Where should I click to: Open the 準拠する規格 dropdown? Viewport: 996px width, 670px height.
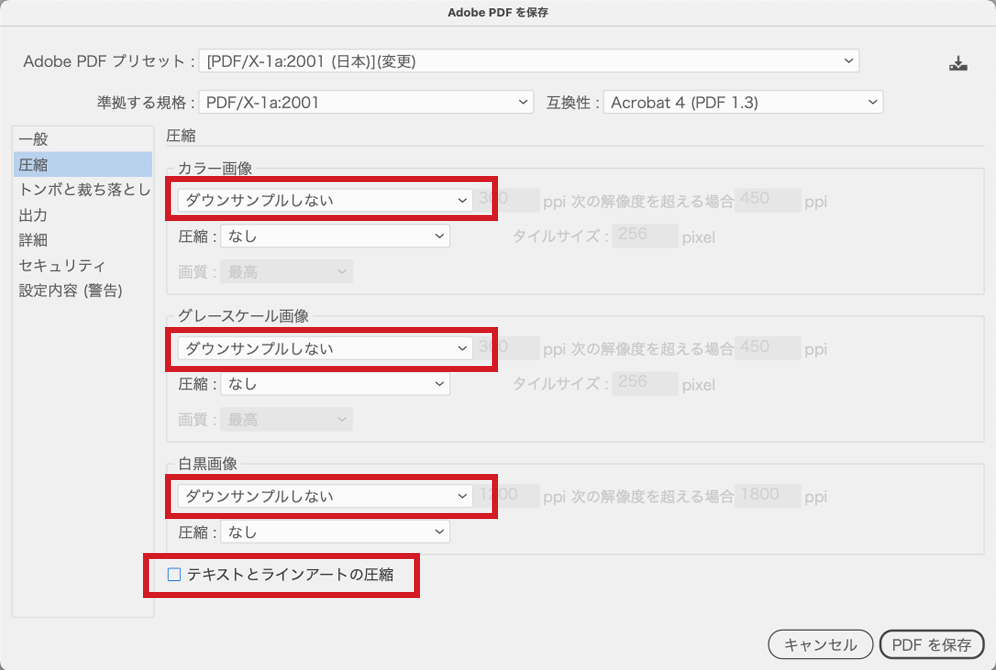click(x=365, y=101)
